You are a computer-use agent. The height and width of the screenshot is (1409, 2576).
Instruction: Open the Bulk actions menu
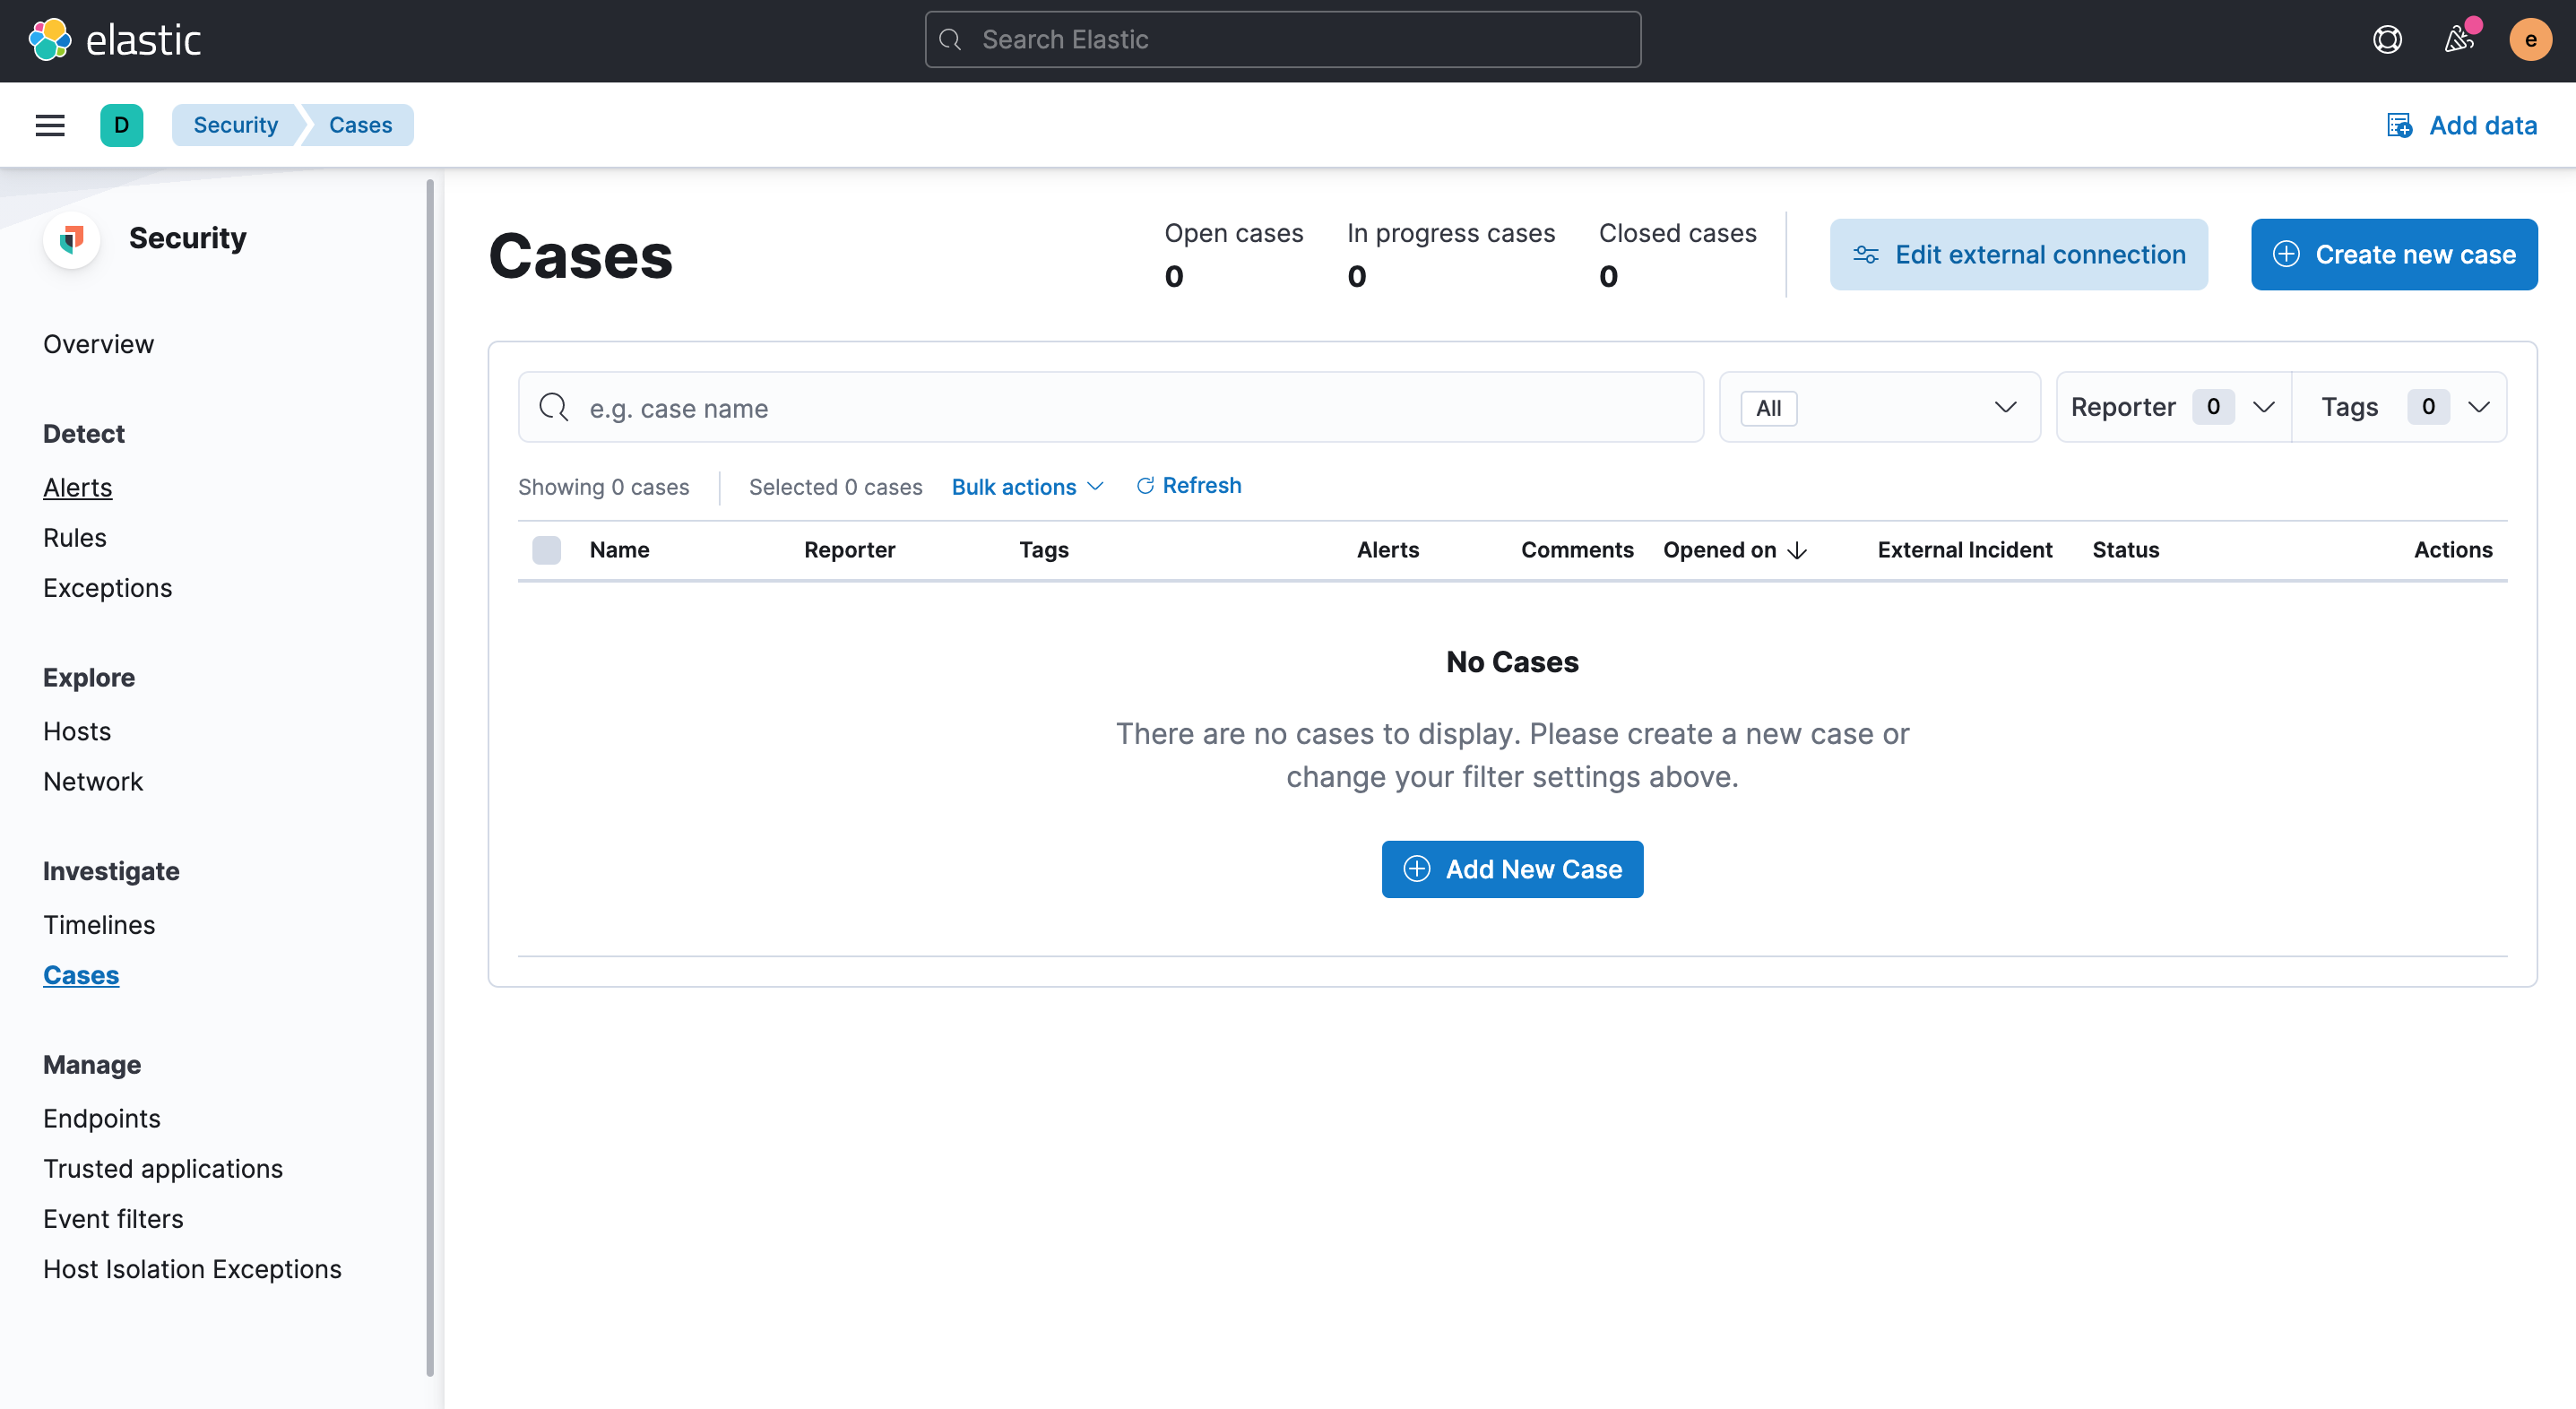[1026, 487]
